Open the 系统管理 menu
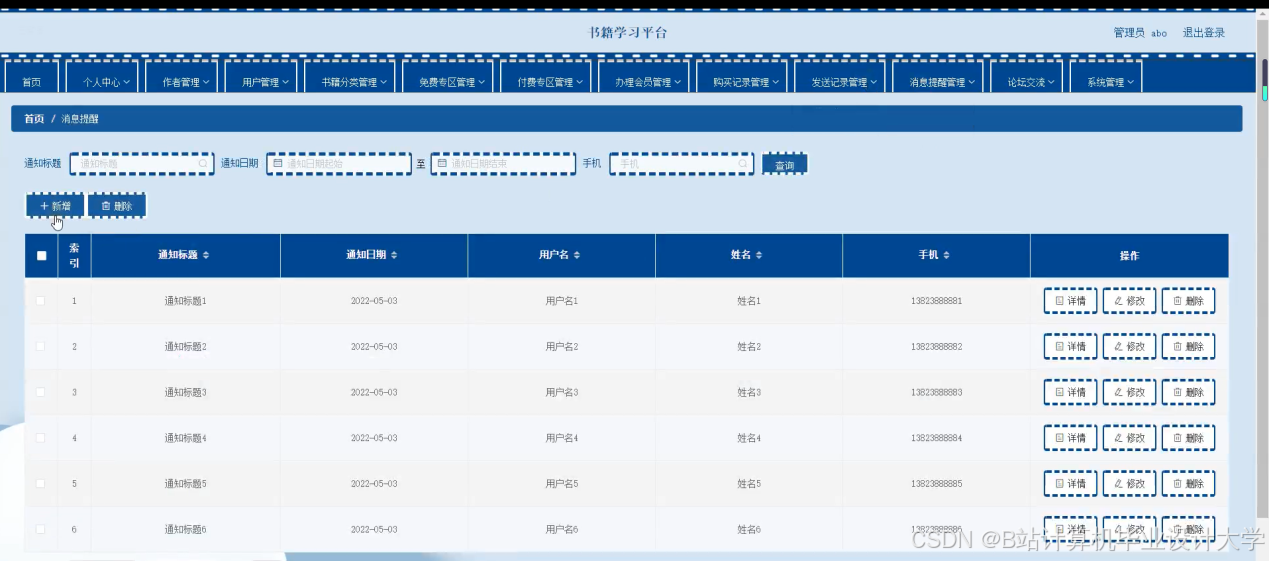 [x=1106, y=79]
